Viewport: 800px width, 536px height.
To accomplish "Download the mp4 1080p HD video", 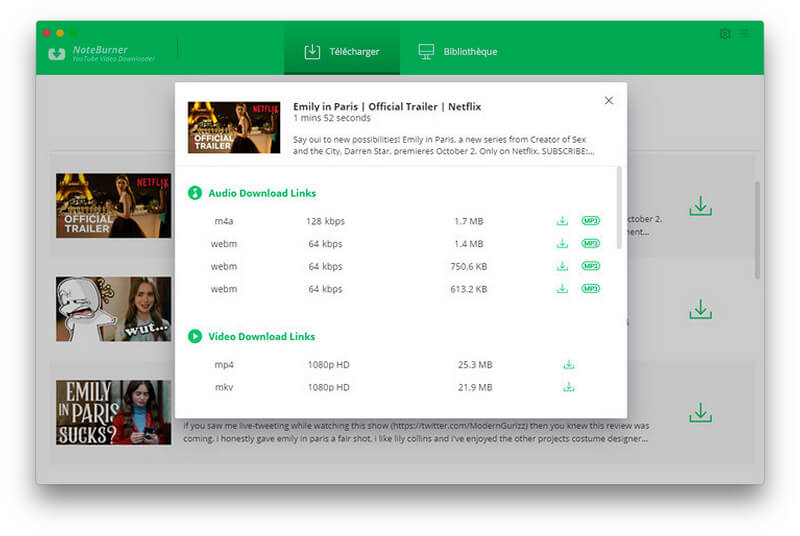I will pyautogui.click(x=568, y=365).
